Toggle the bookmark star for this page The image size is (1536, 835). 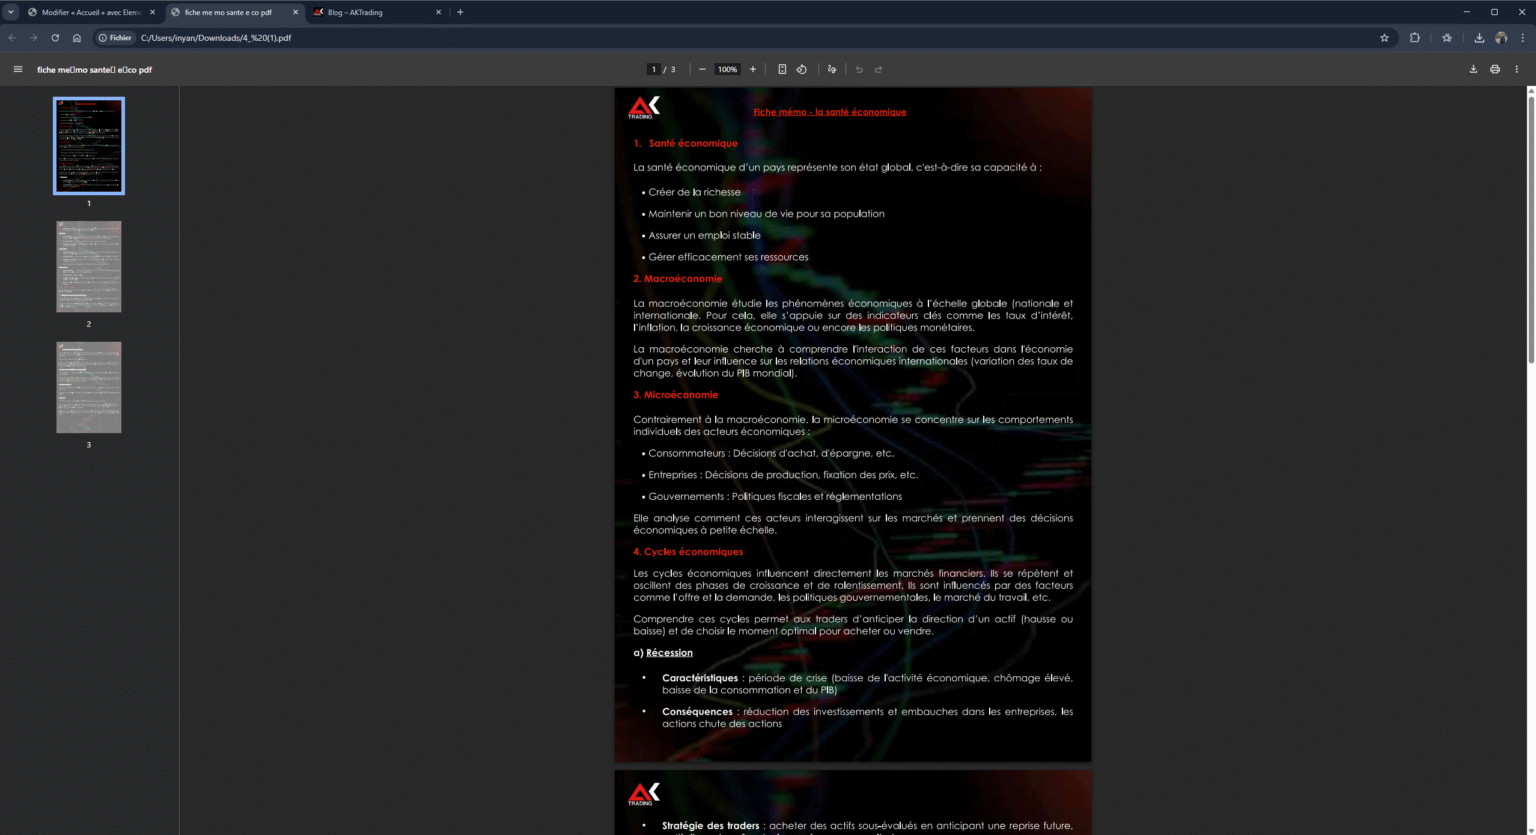[x=1384, y=36]
